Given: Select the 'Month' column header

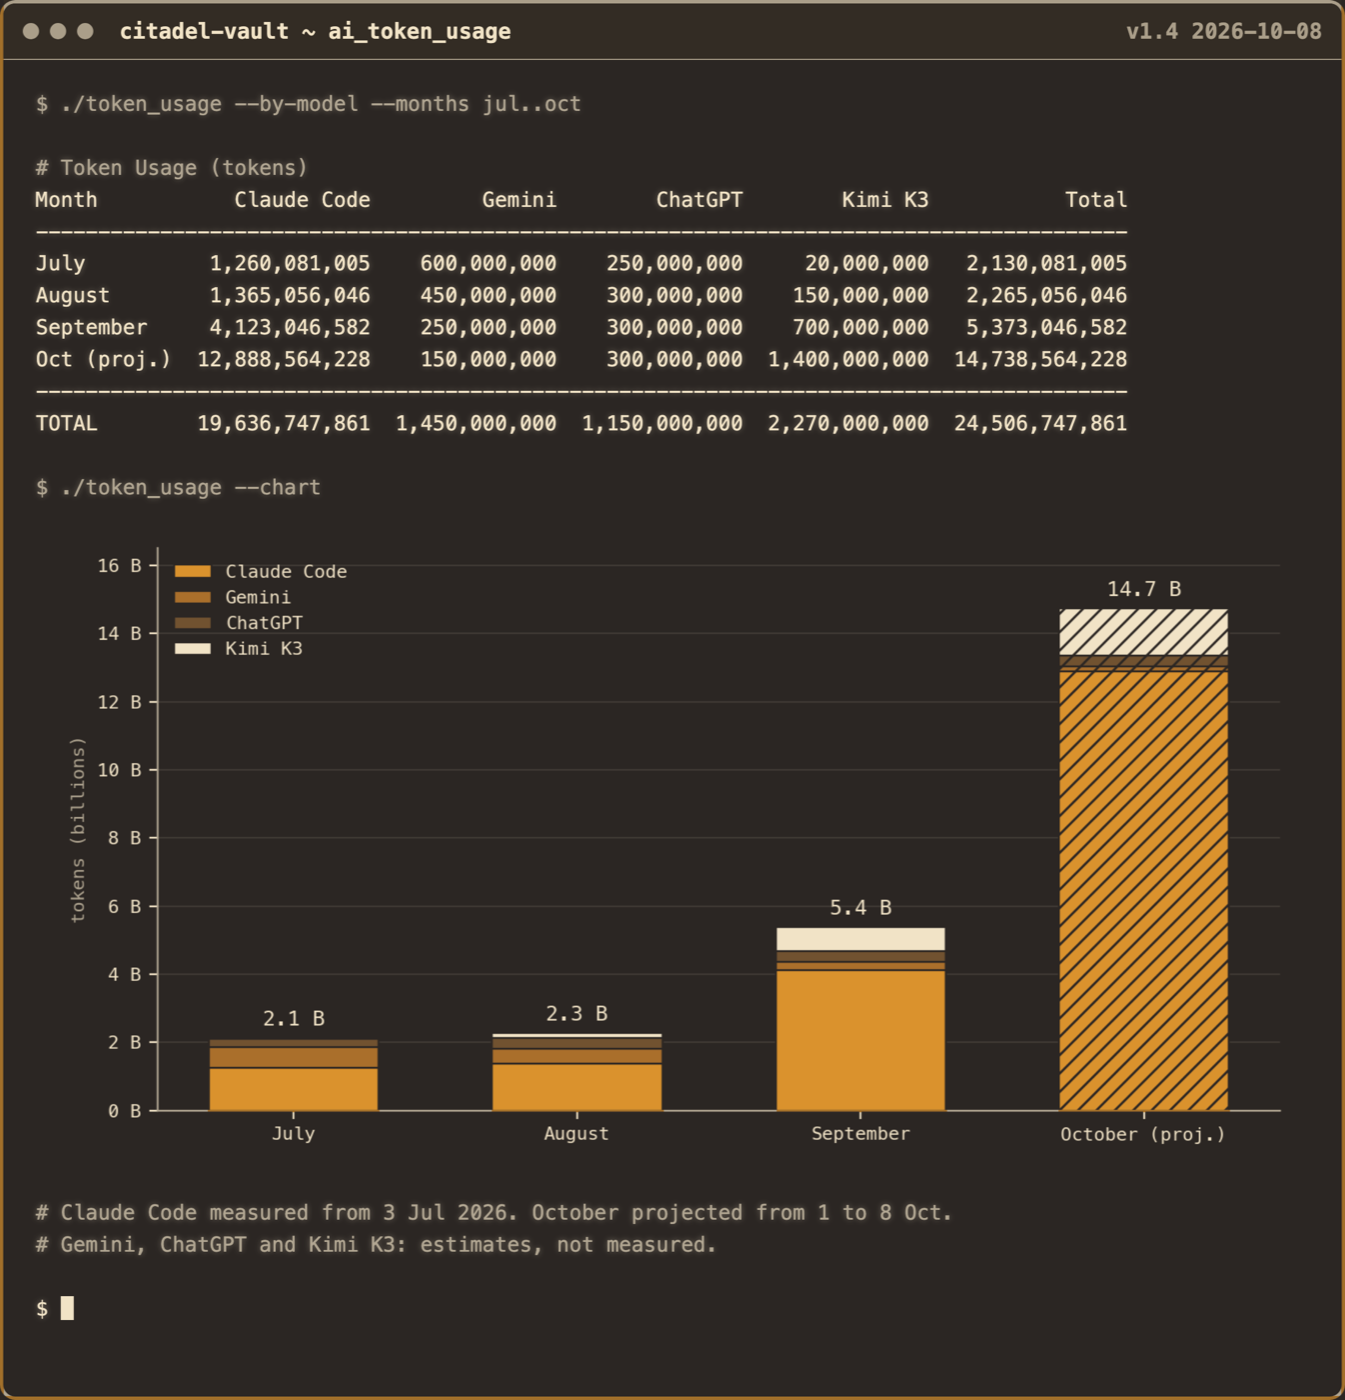Looking at the screenshot, I should (x=66, y=199).
